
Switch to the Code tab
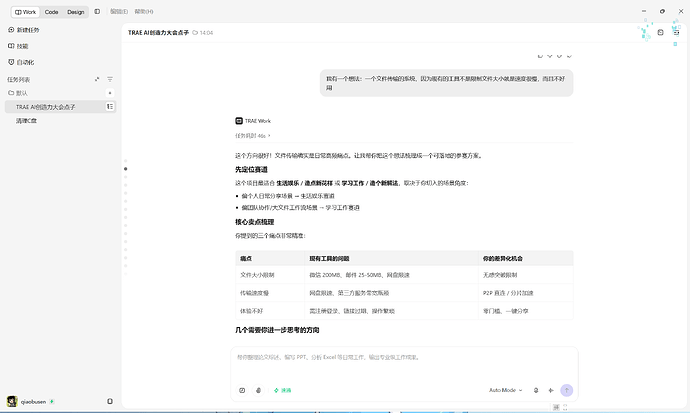51,12
